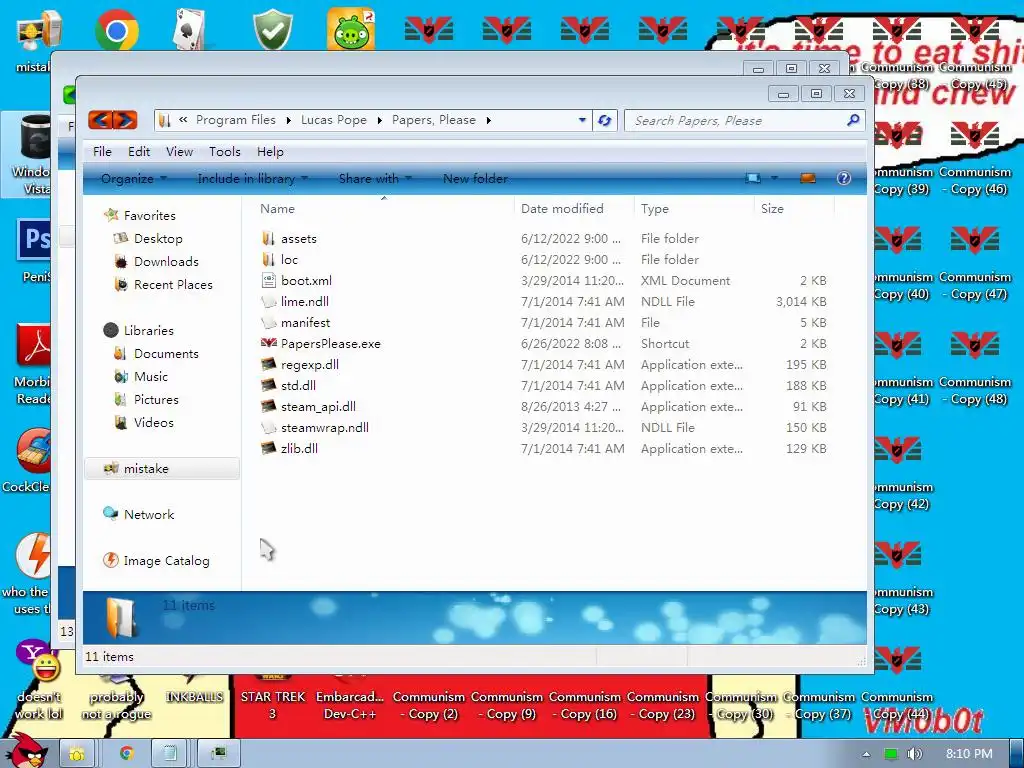Select the steamwrap.ndll file name
This screenshot has width=1024, height=768.
pos(325,427)
